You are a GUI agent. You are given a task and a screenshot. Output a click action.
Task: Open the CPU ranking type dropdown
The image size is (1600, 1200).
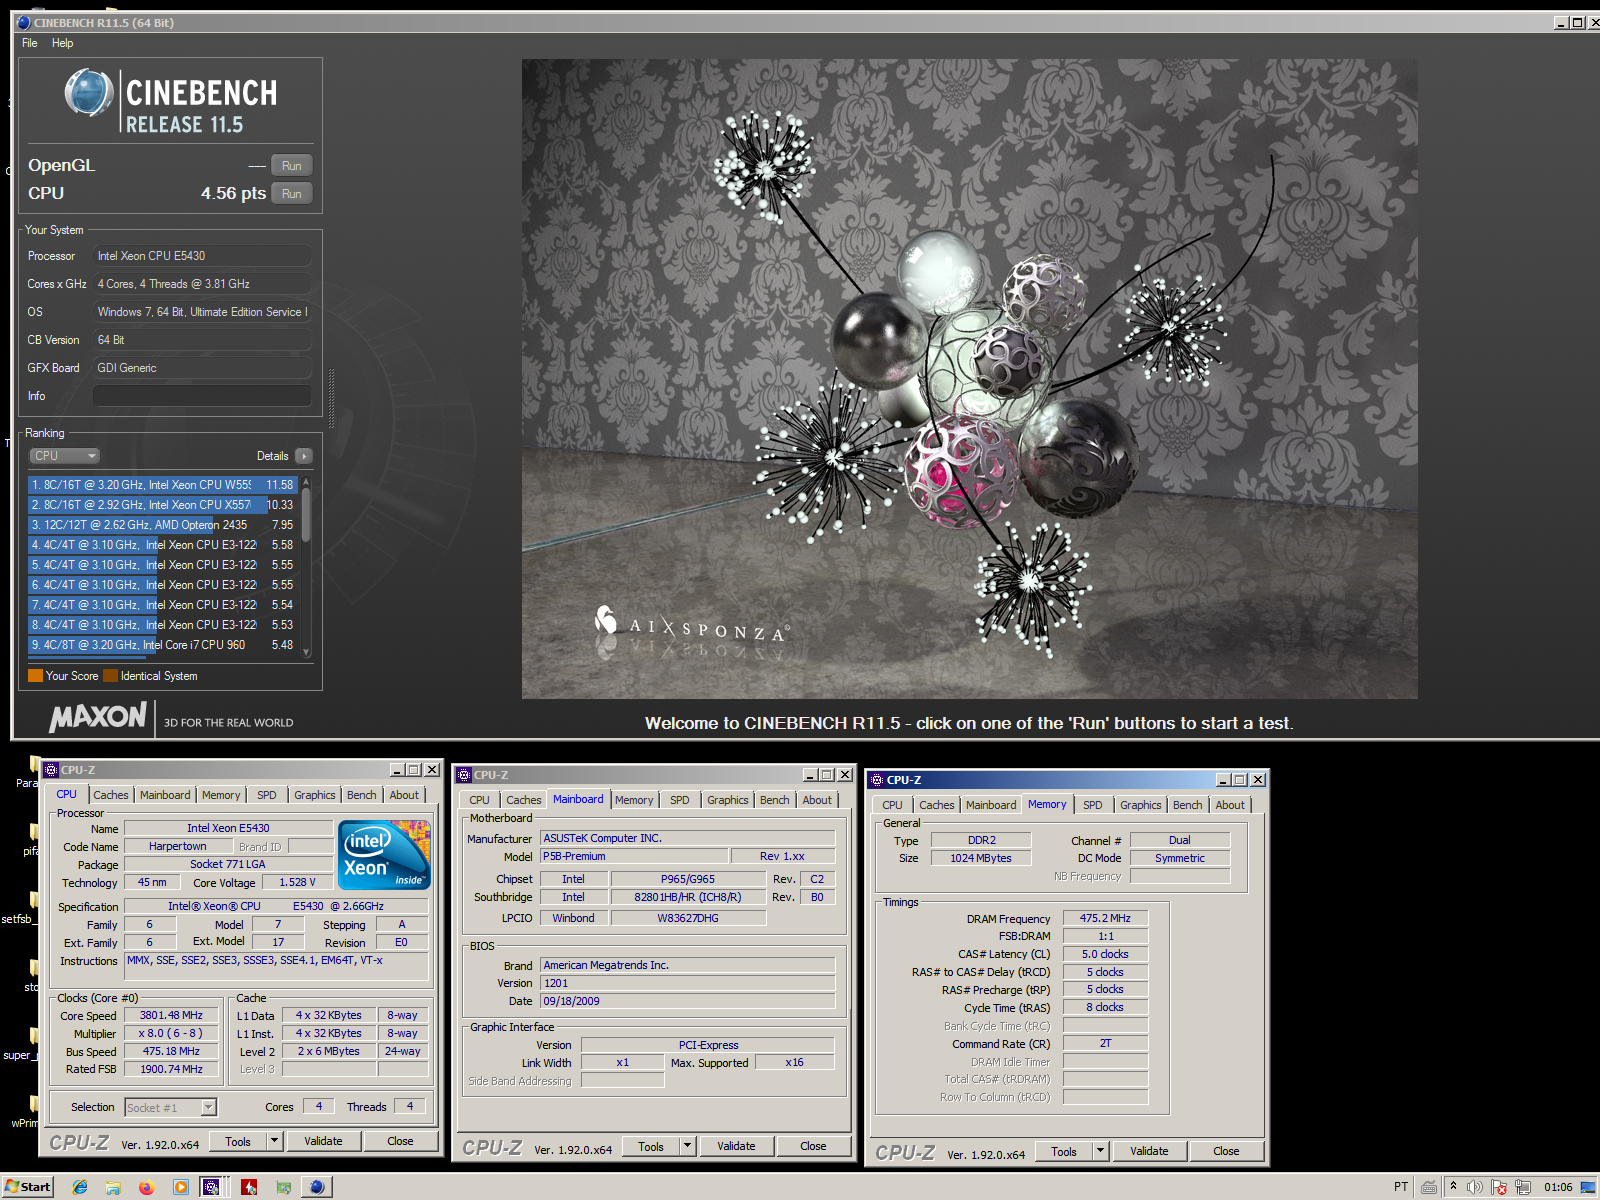(x=64, y=456)
